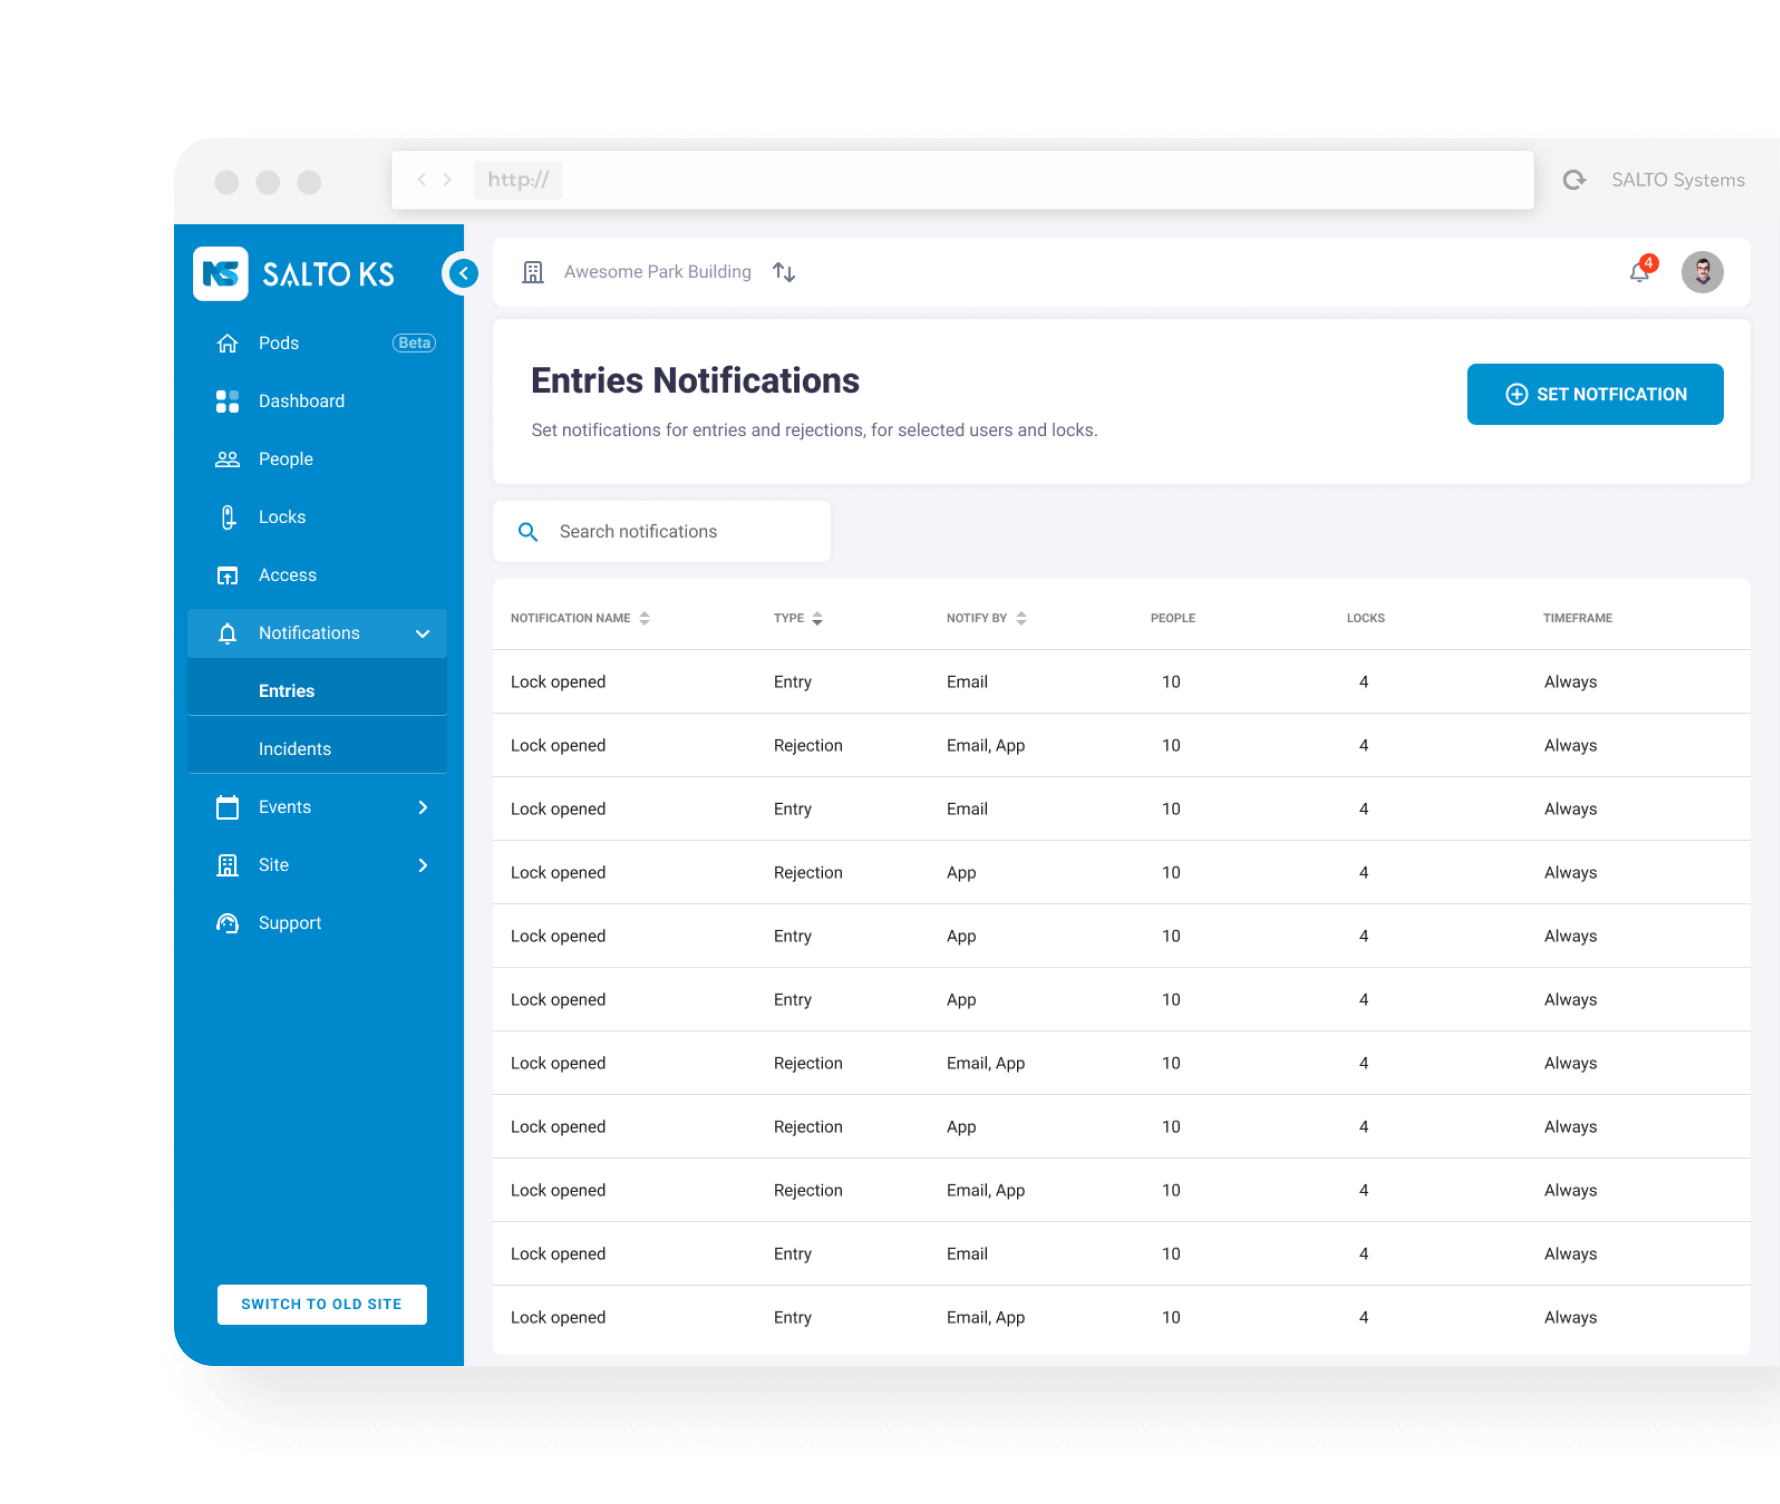Sort by Notification Name arrows
Viewport: 1780px width, 1504px height.
click(645, 618)
